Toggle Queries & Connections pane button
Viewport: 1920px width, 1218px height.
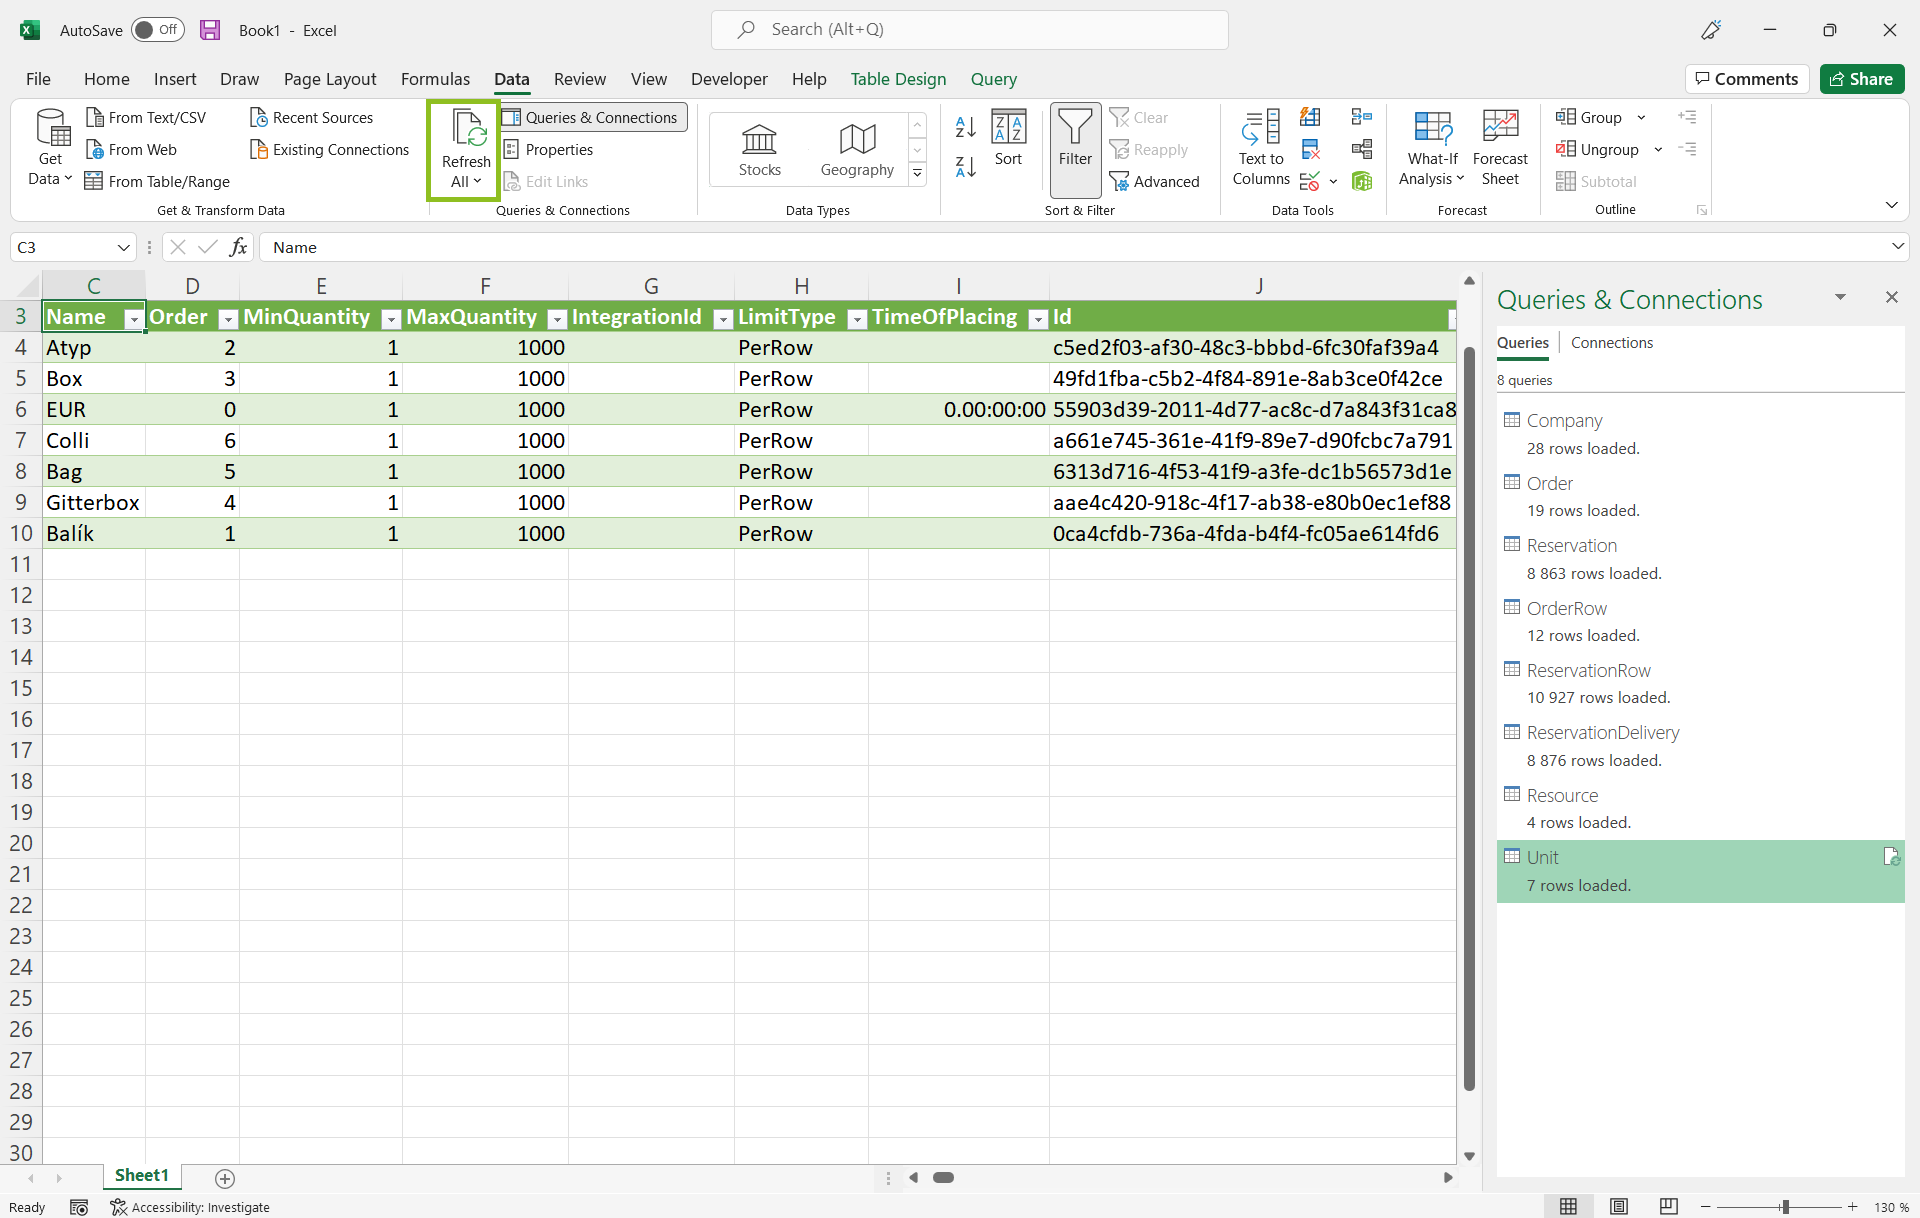592,117
